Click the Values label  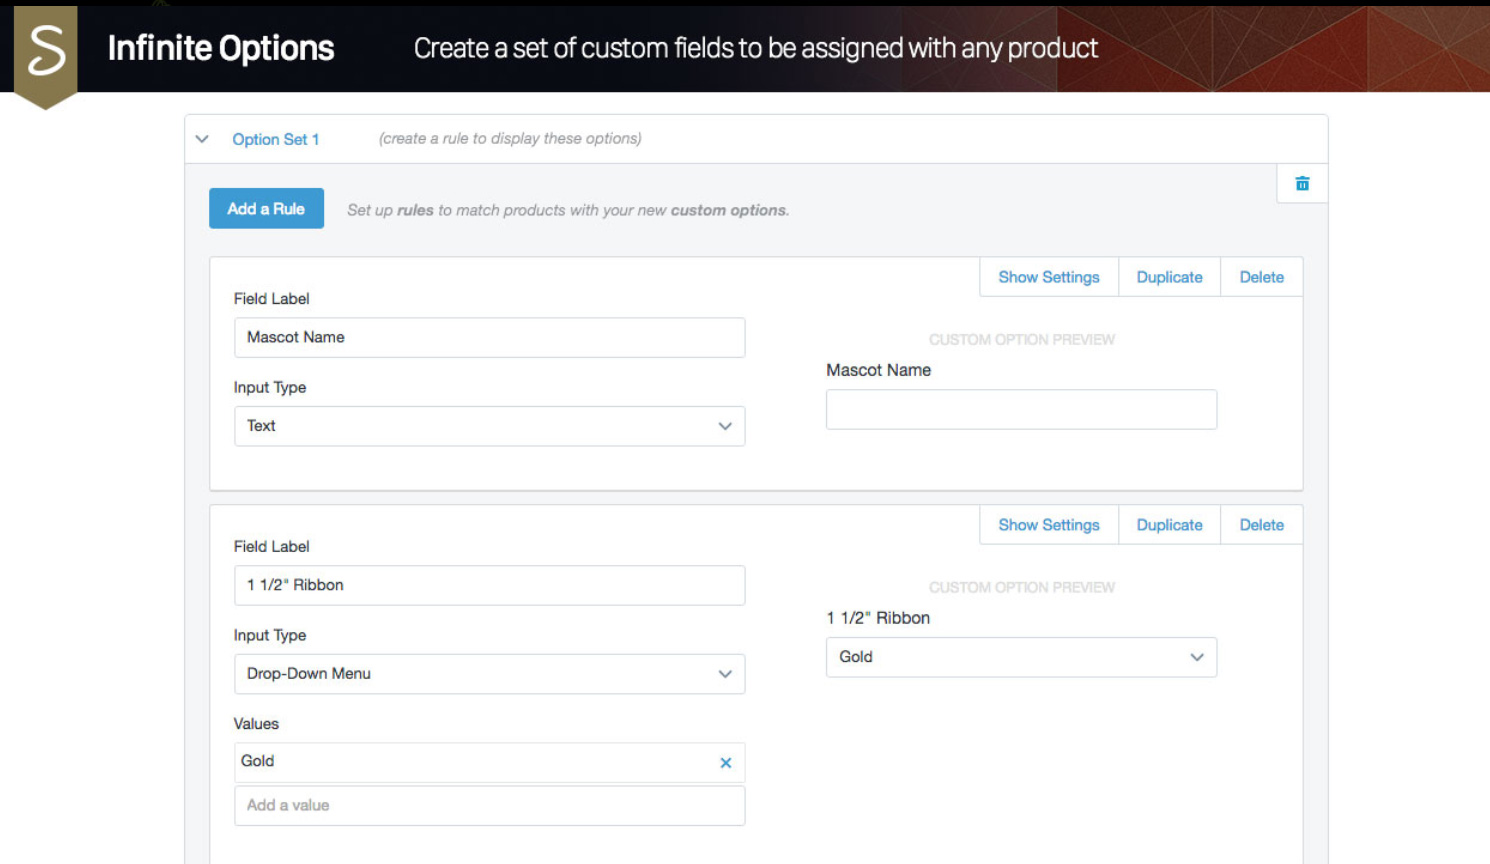pyautogui.click(x=256, y=724)
